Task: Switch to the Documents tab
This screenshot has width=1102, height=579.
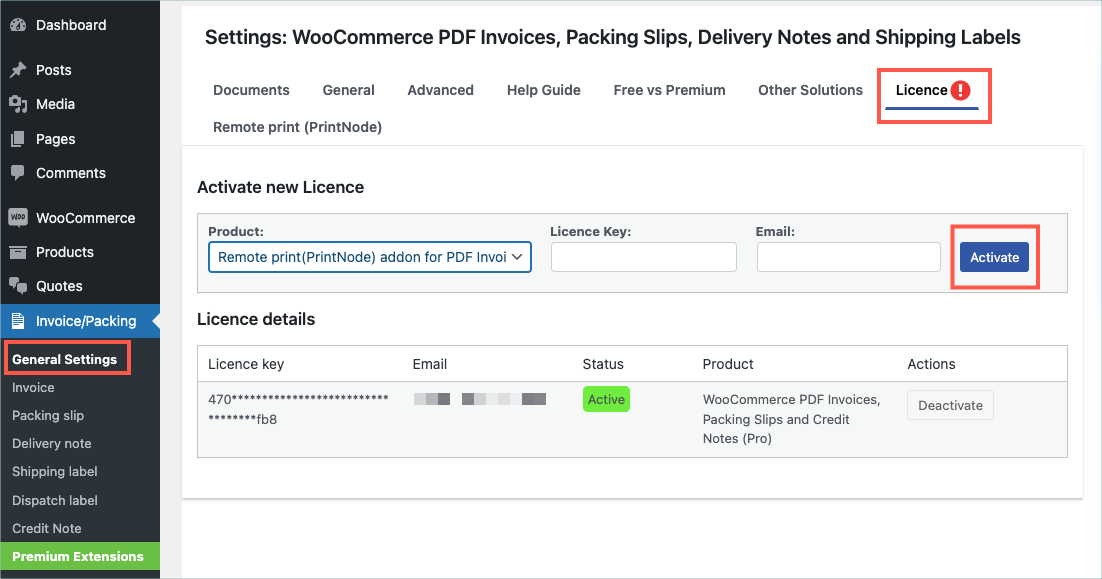Action: point(251,90)
